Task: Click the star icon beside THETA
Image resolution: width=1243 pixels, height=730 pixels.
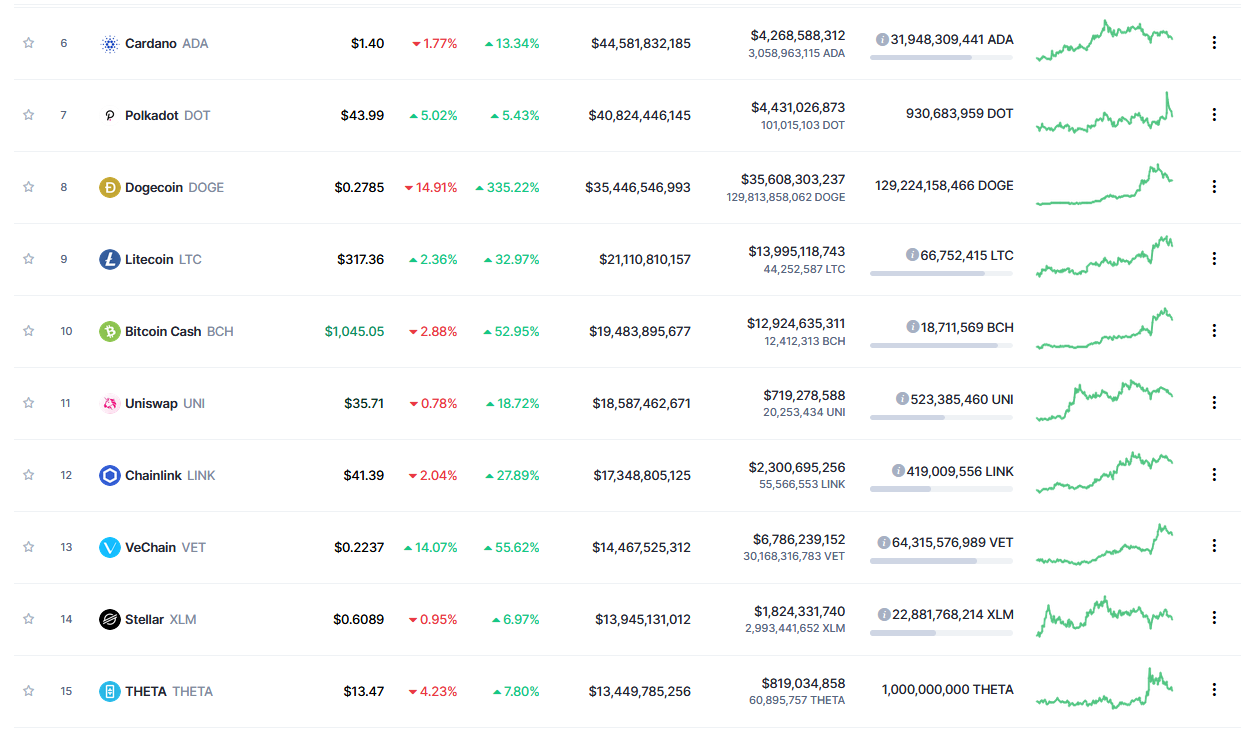Action: click(x=29, y=691)
